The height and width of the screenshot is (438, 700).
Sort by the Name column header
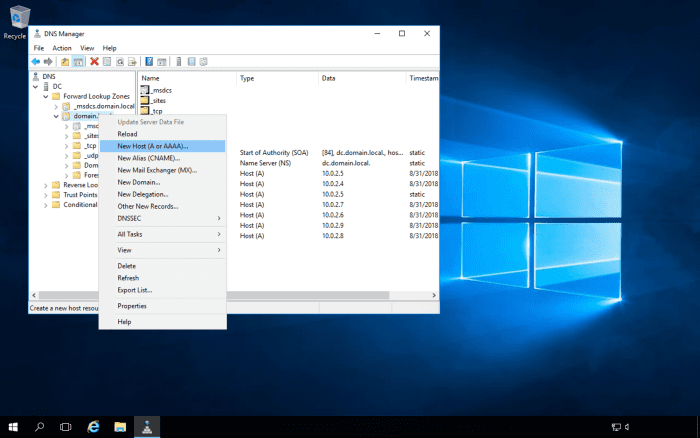(187, 78)
